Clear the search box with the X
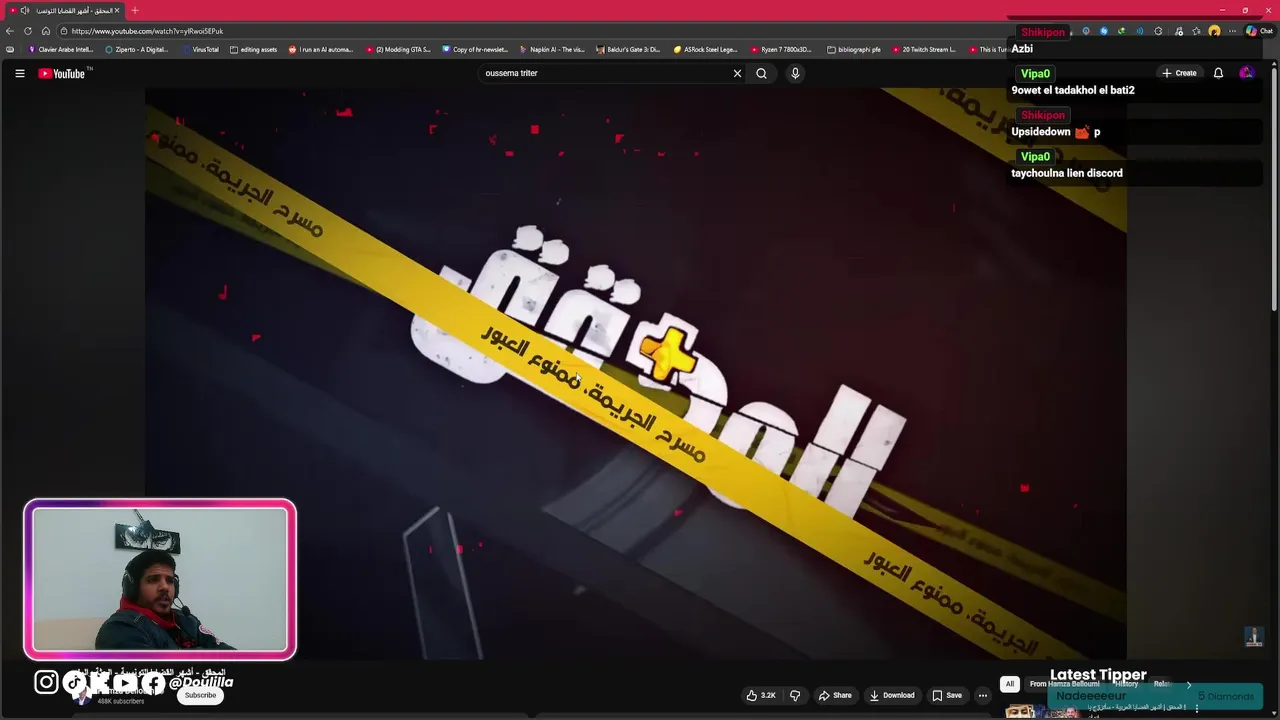 pyautogui.click(x=737, y=73)
